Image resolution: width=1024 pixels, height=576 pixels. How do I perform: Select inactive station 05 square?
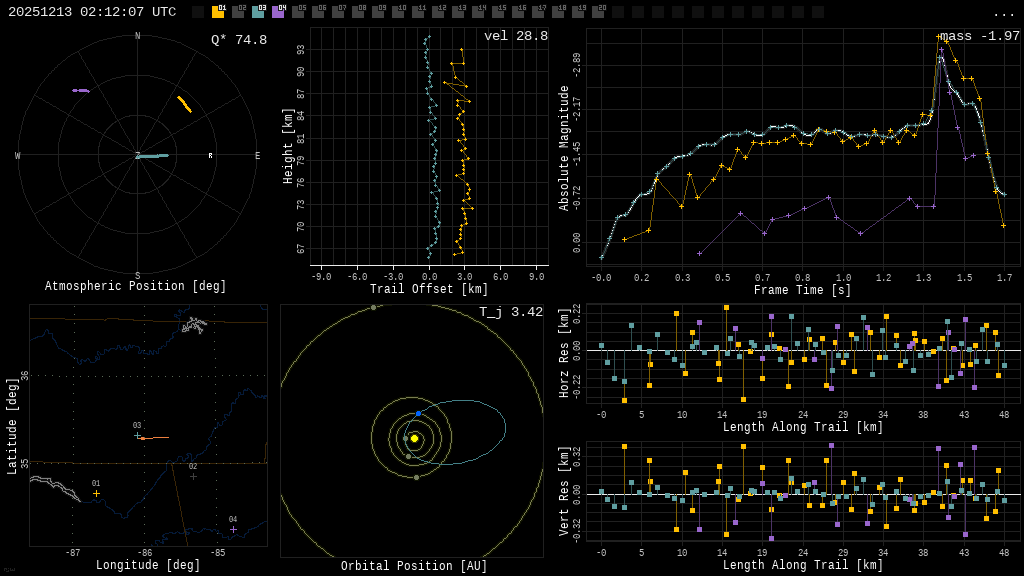(x=298, y=12)
